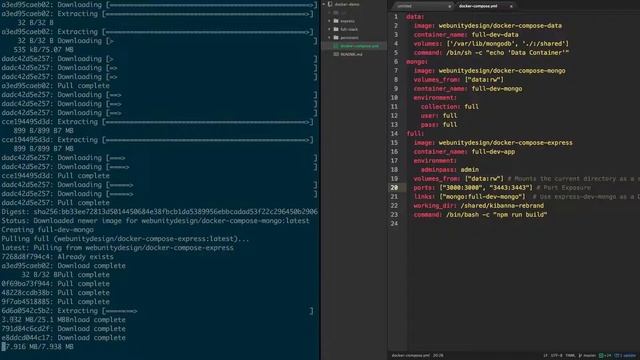
Task: Click the green git changes indicator
Action: click(x=604, y=356)
